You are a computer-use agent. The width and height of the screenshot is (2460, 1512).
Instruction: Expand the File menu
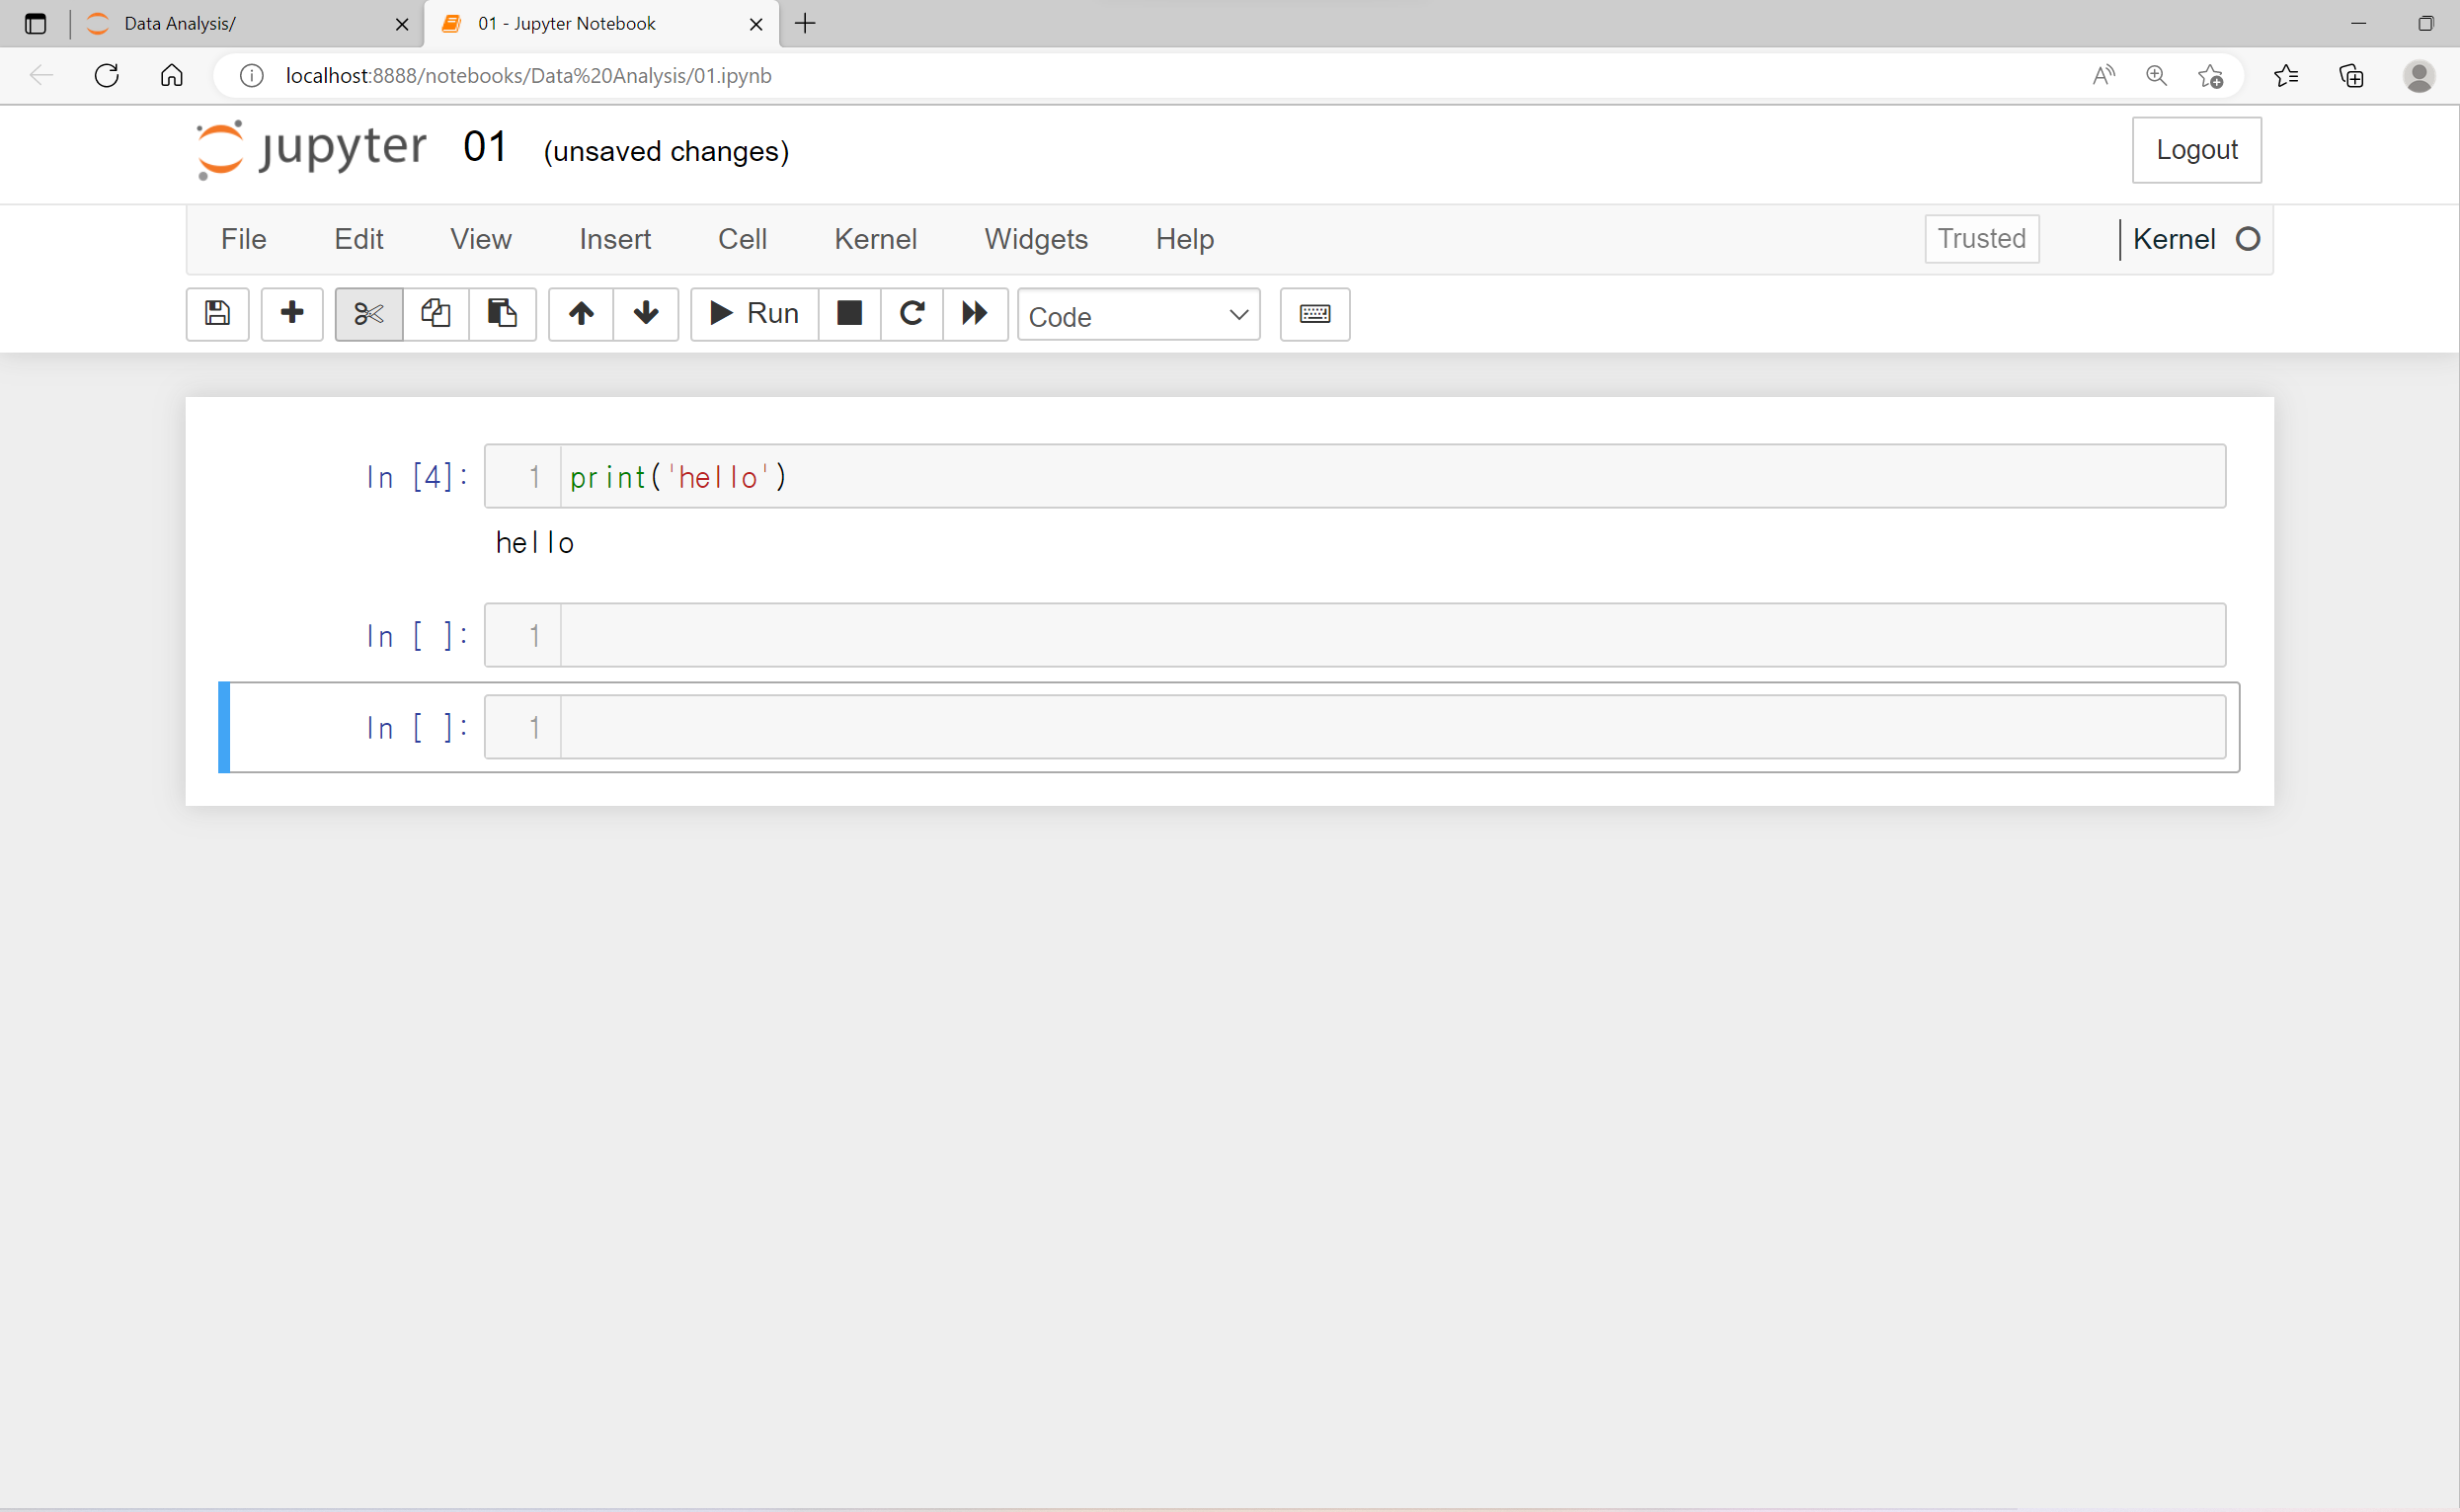pyautogui.click(x=243, y=239)
